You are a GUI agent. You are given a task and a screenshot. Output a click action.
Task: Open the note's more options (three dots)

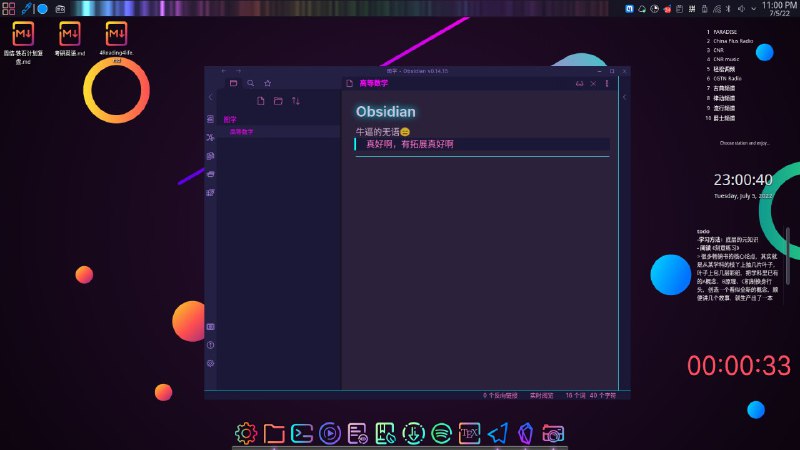pyautogui.click(x=607, y=83)
